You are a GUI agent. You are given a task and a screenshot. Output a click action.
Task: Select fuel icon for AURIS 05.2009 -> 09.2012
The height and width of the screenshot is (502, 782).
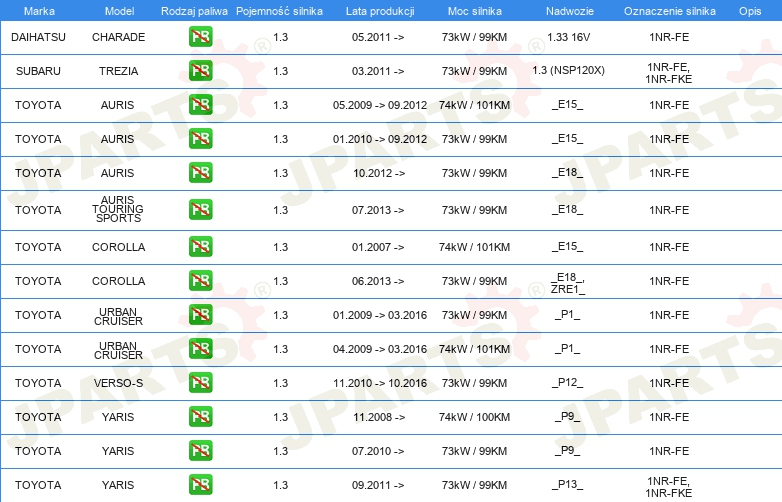(200, 105)
